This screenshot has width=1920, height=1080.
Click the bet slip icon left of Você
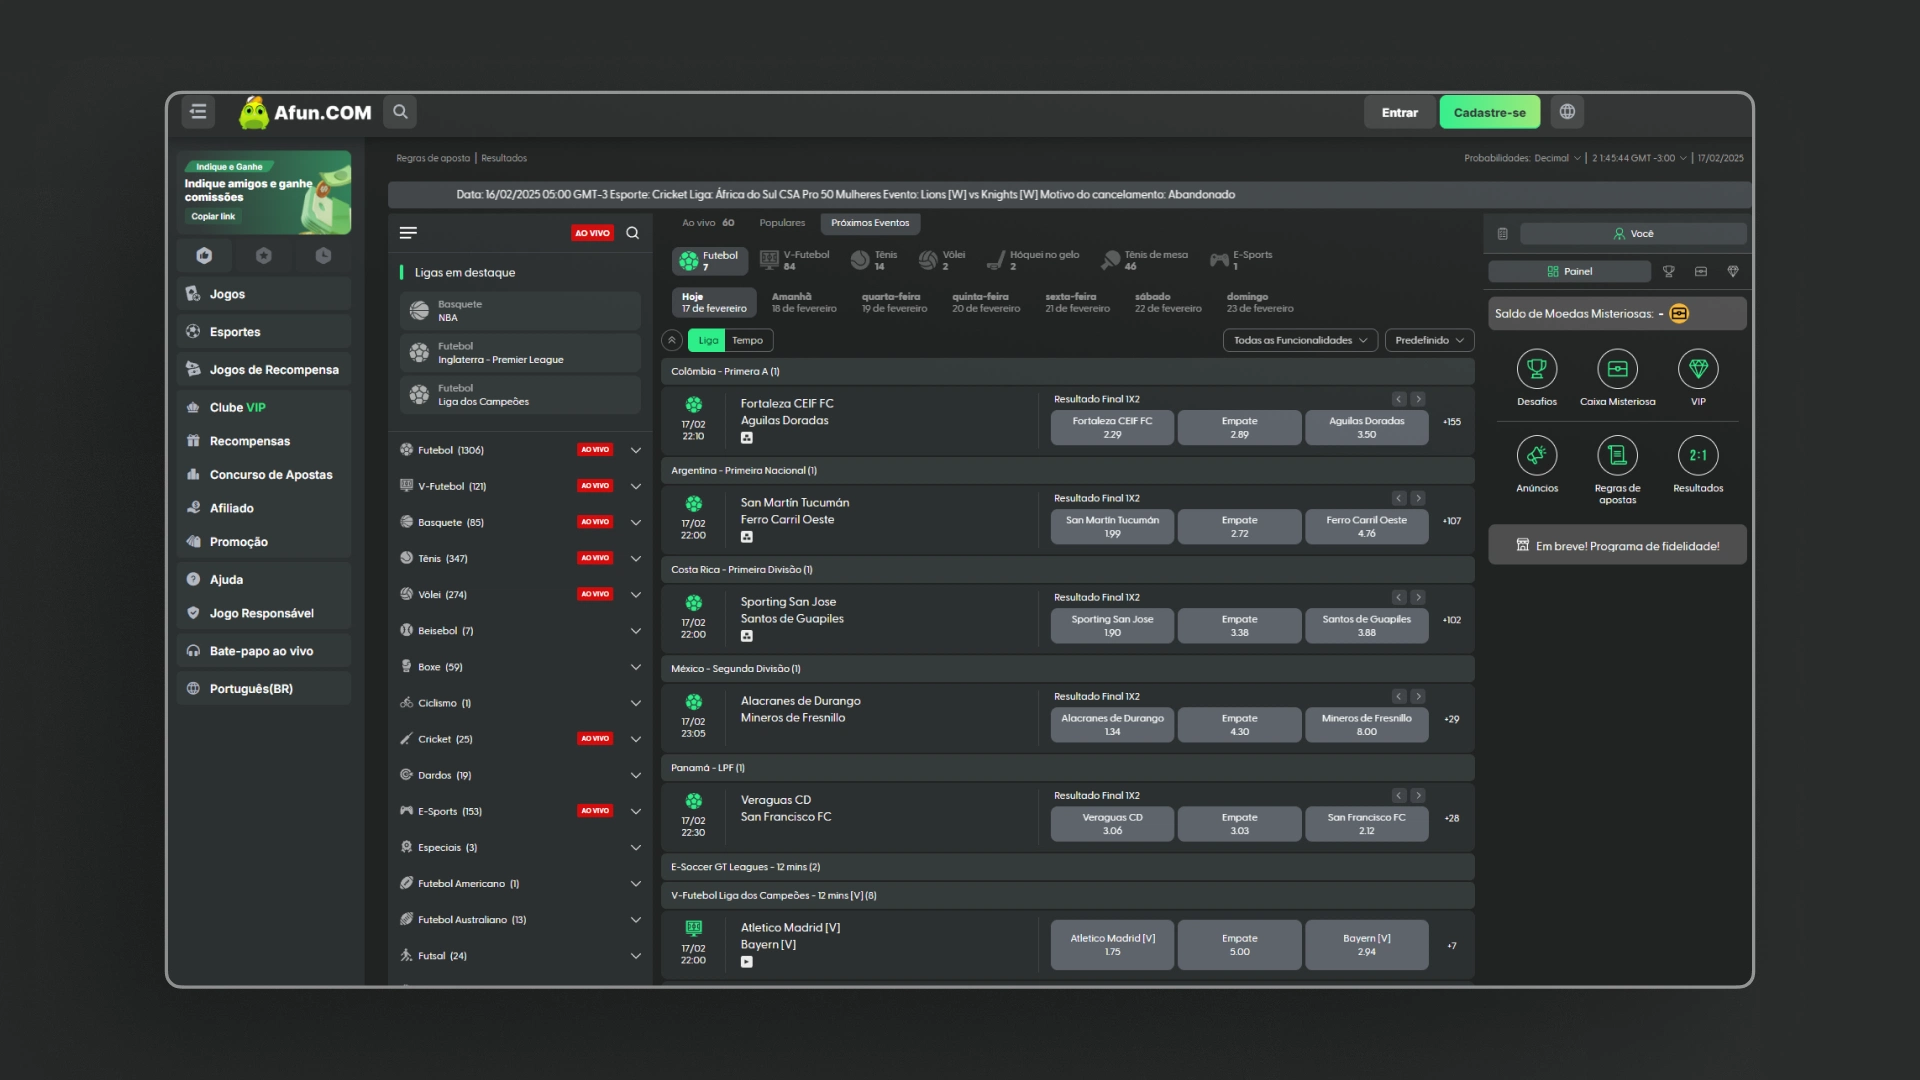click(x=1502, y=234)
